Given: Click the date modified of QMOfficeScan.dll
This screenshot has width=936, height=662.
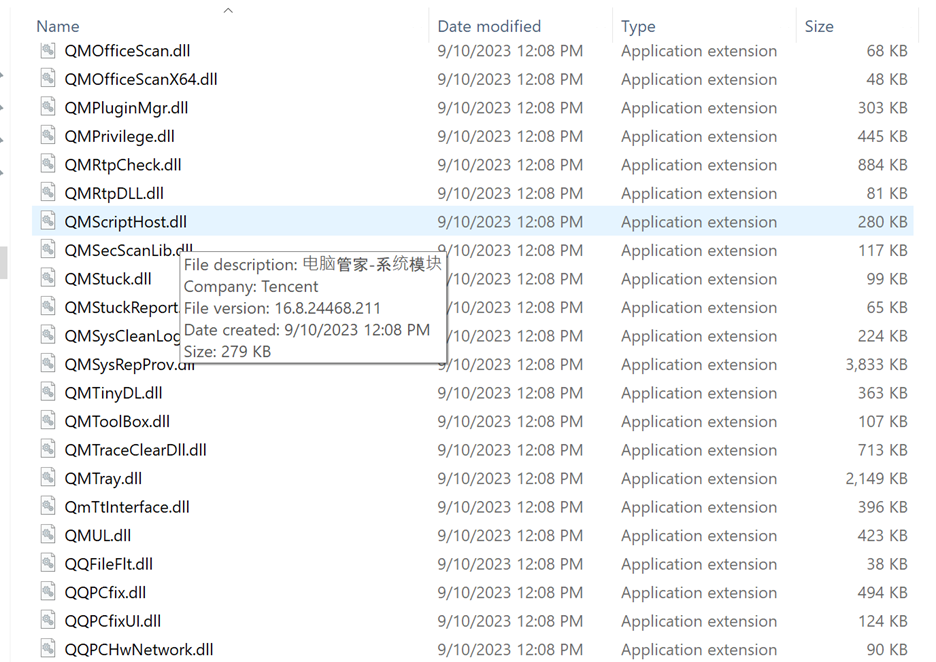Looking at the screenshot, I should point(510,51).
